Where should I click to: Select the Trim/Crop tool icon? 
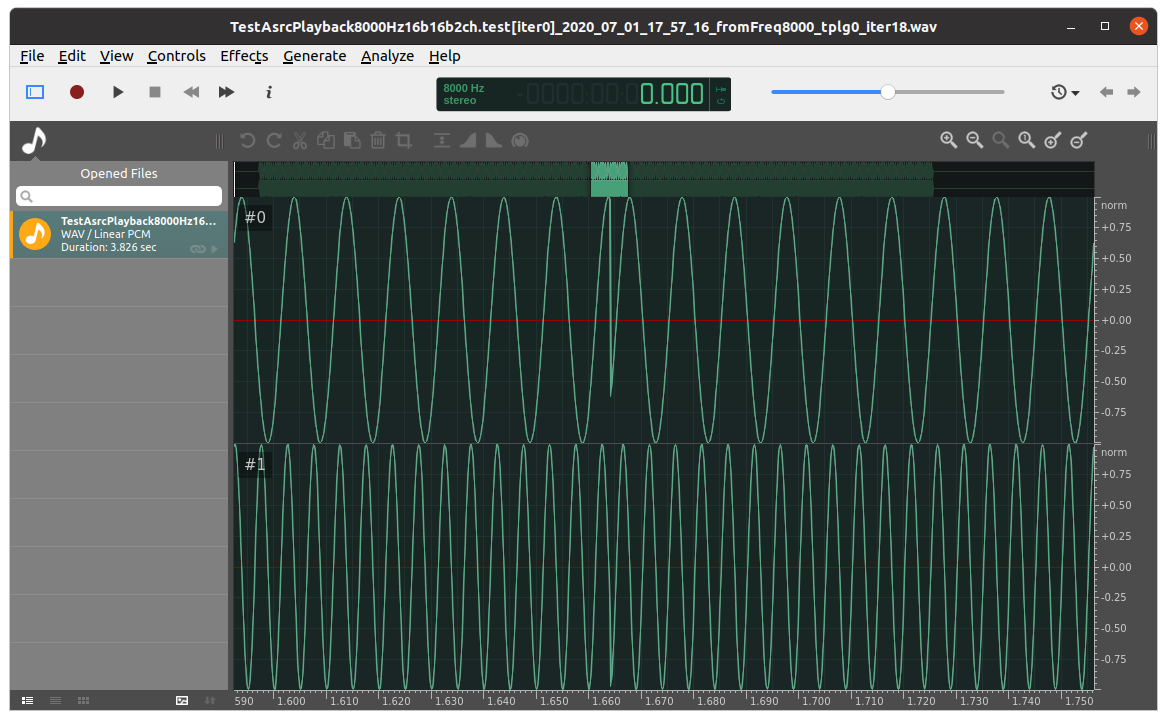[x=403, y=140]
